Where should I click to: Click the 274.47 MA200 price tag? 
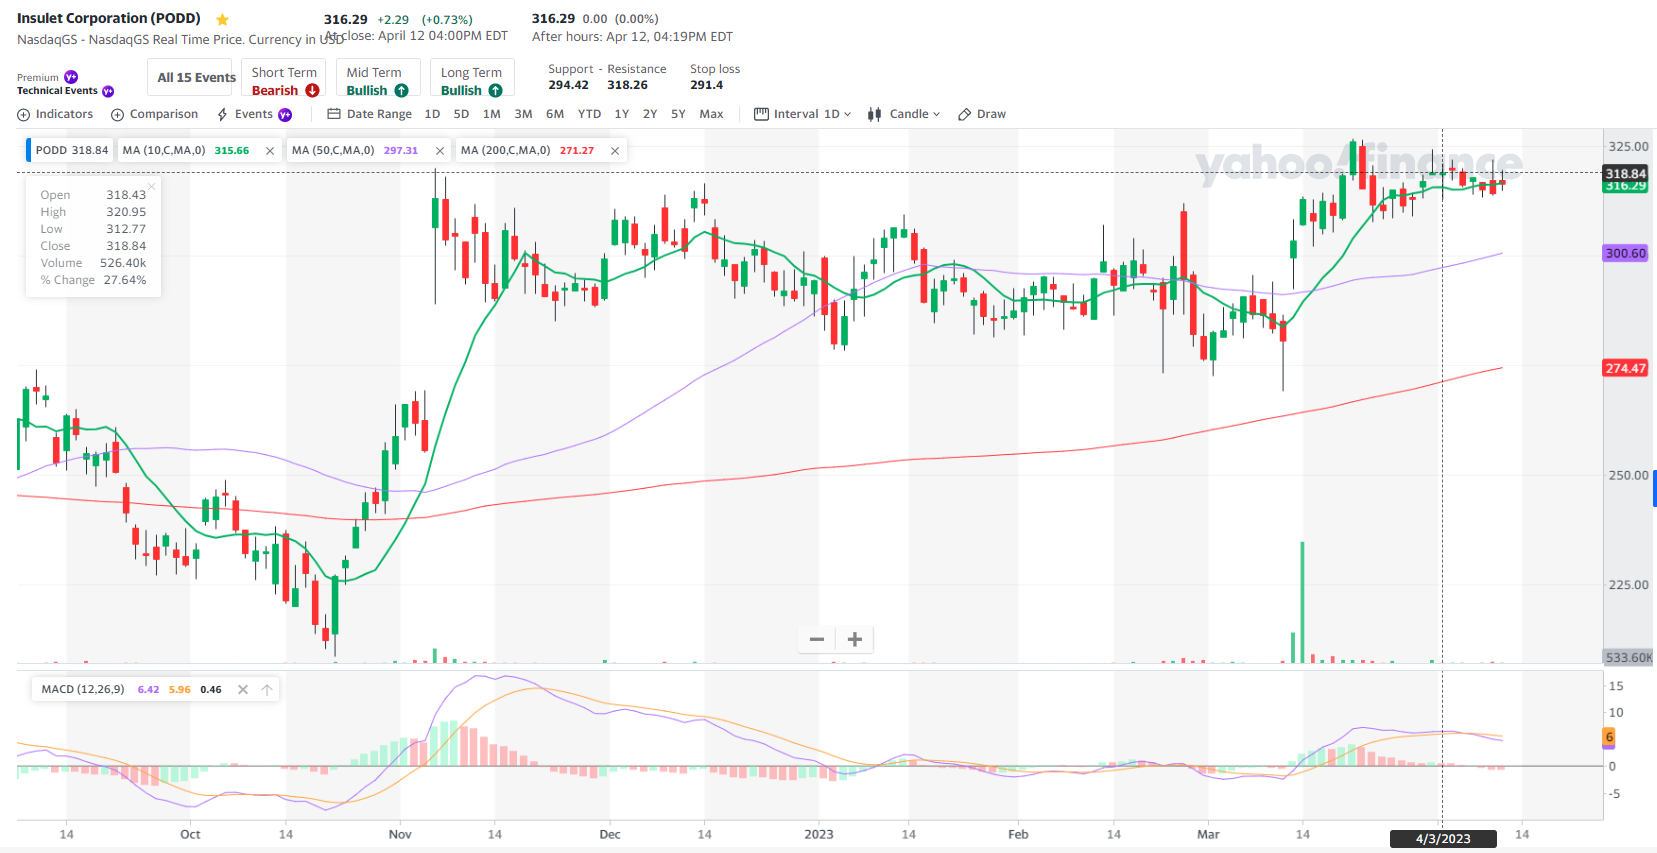pos(1625,368)
